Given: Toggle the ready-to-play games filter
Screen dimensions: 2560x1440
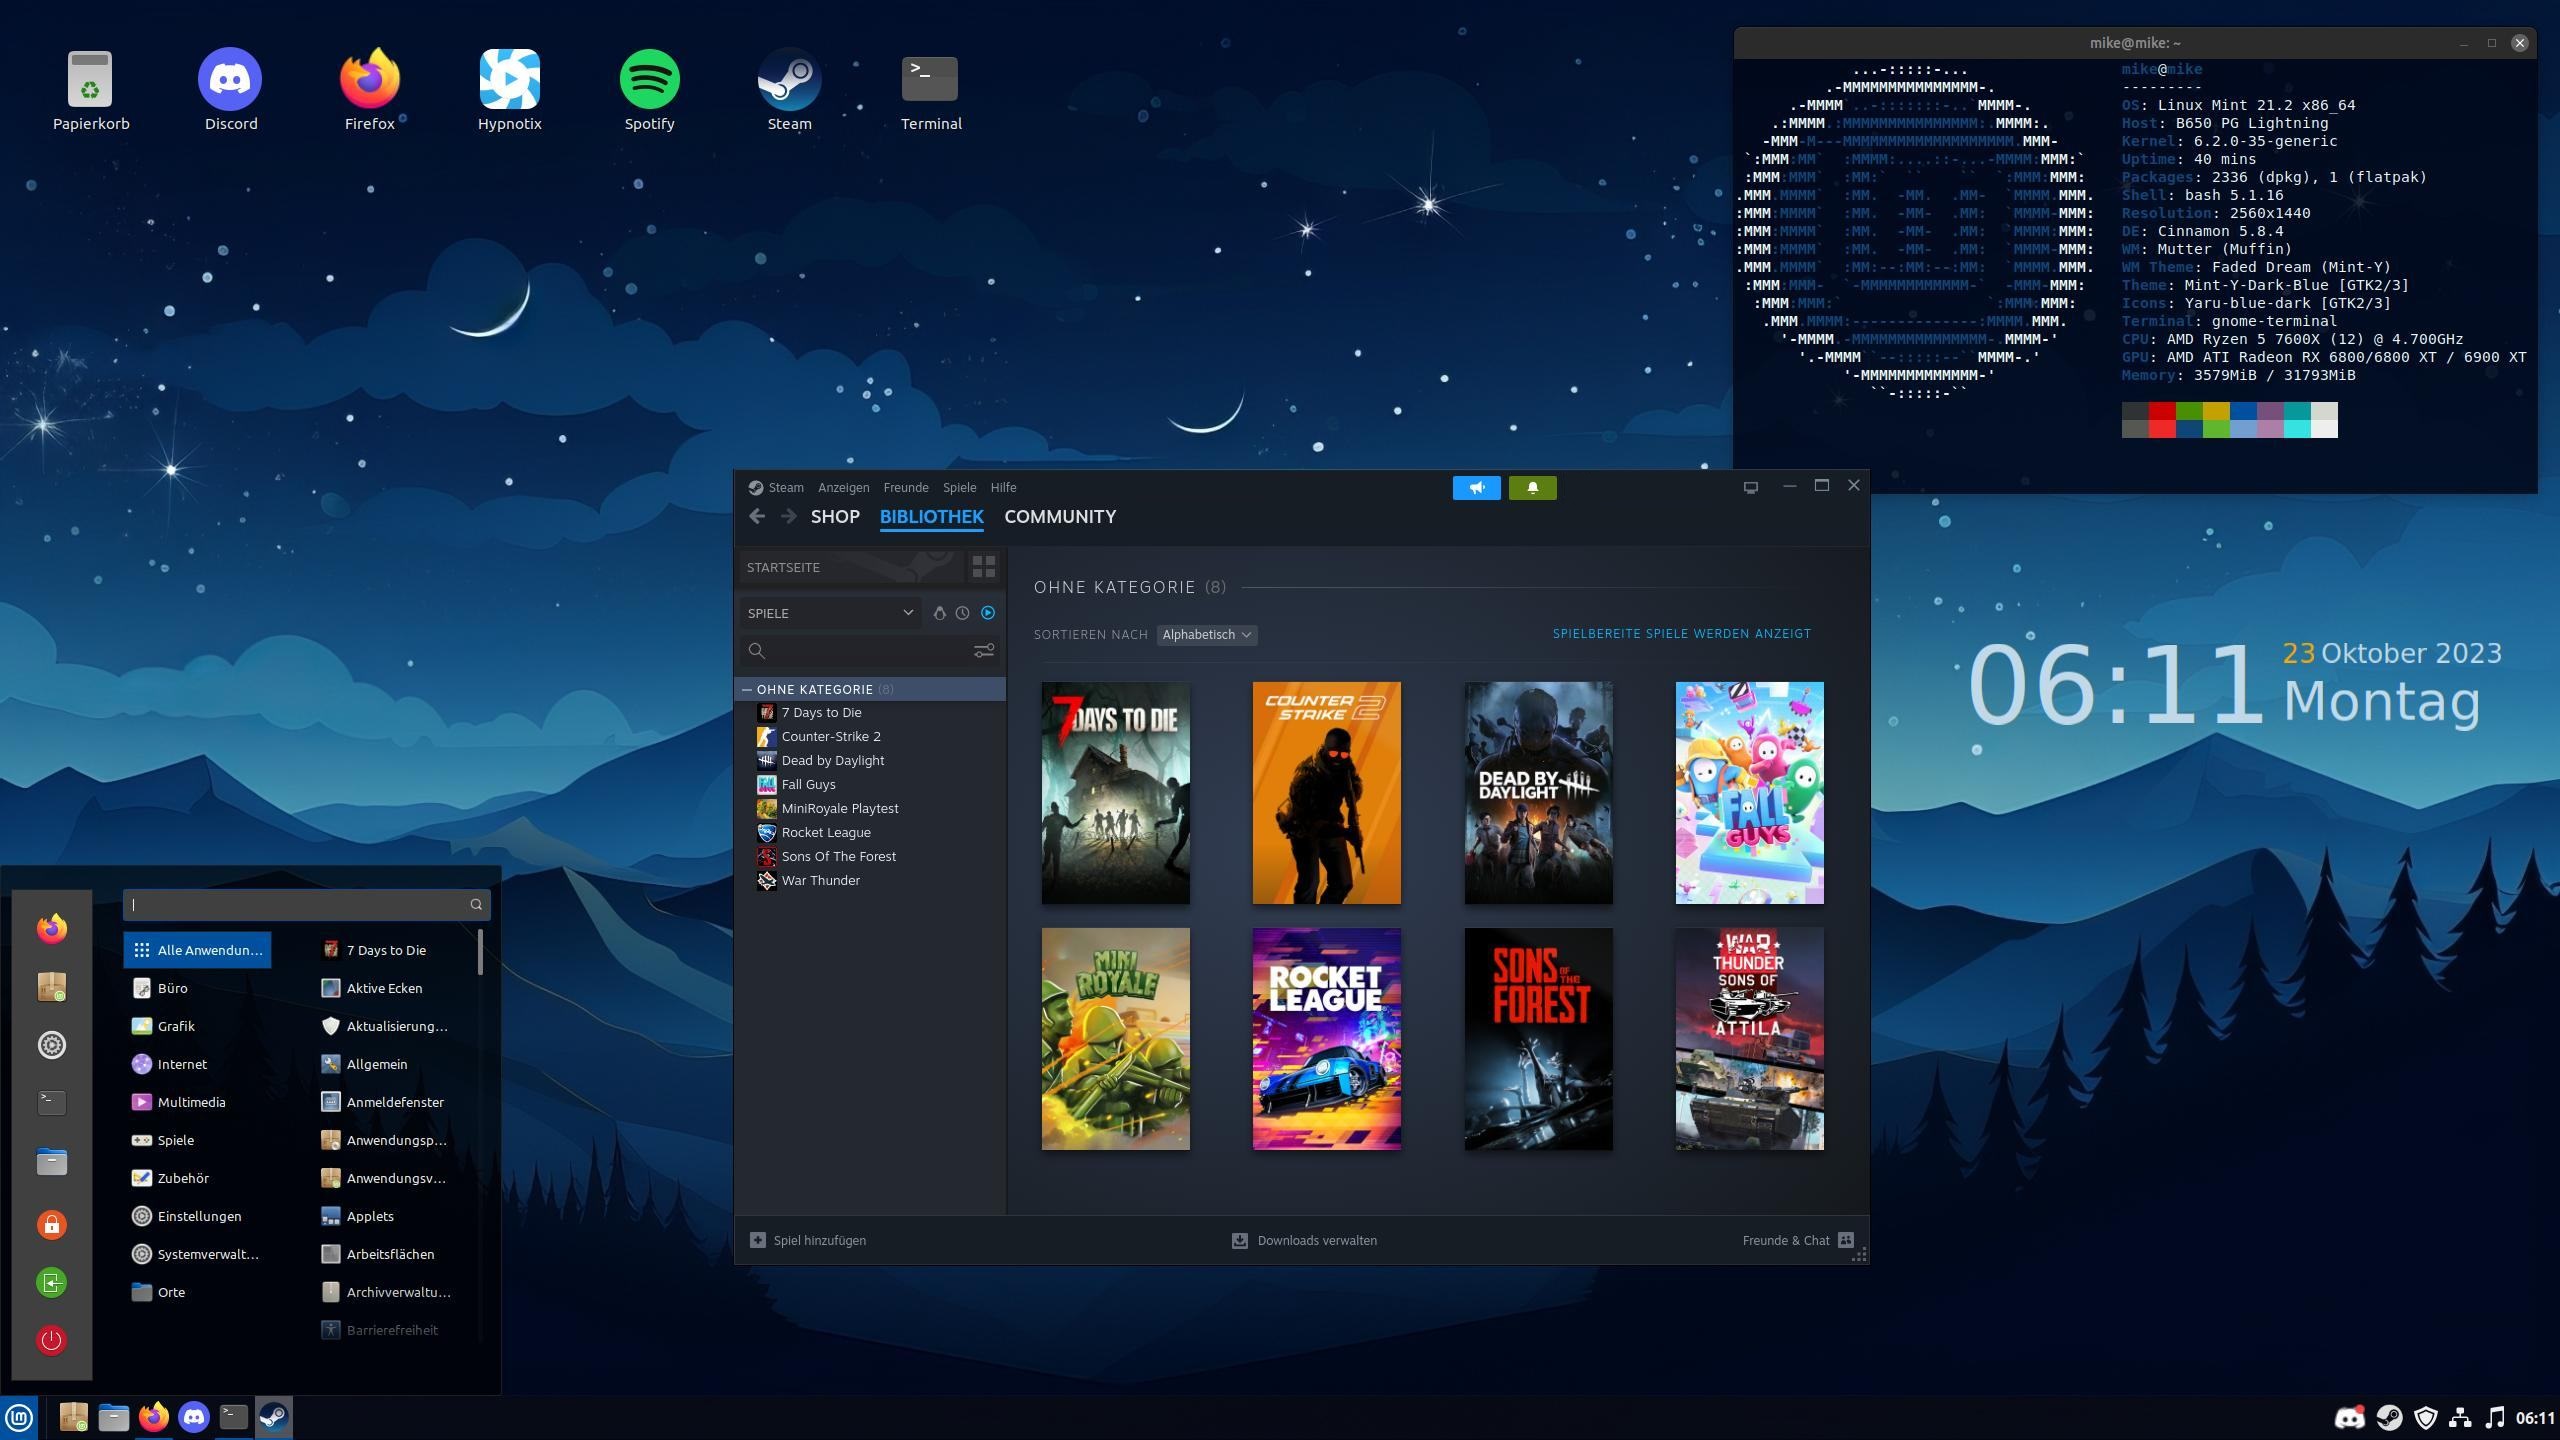Looking at the screenshot, I should point(988,613).
